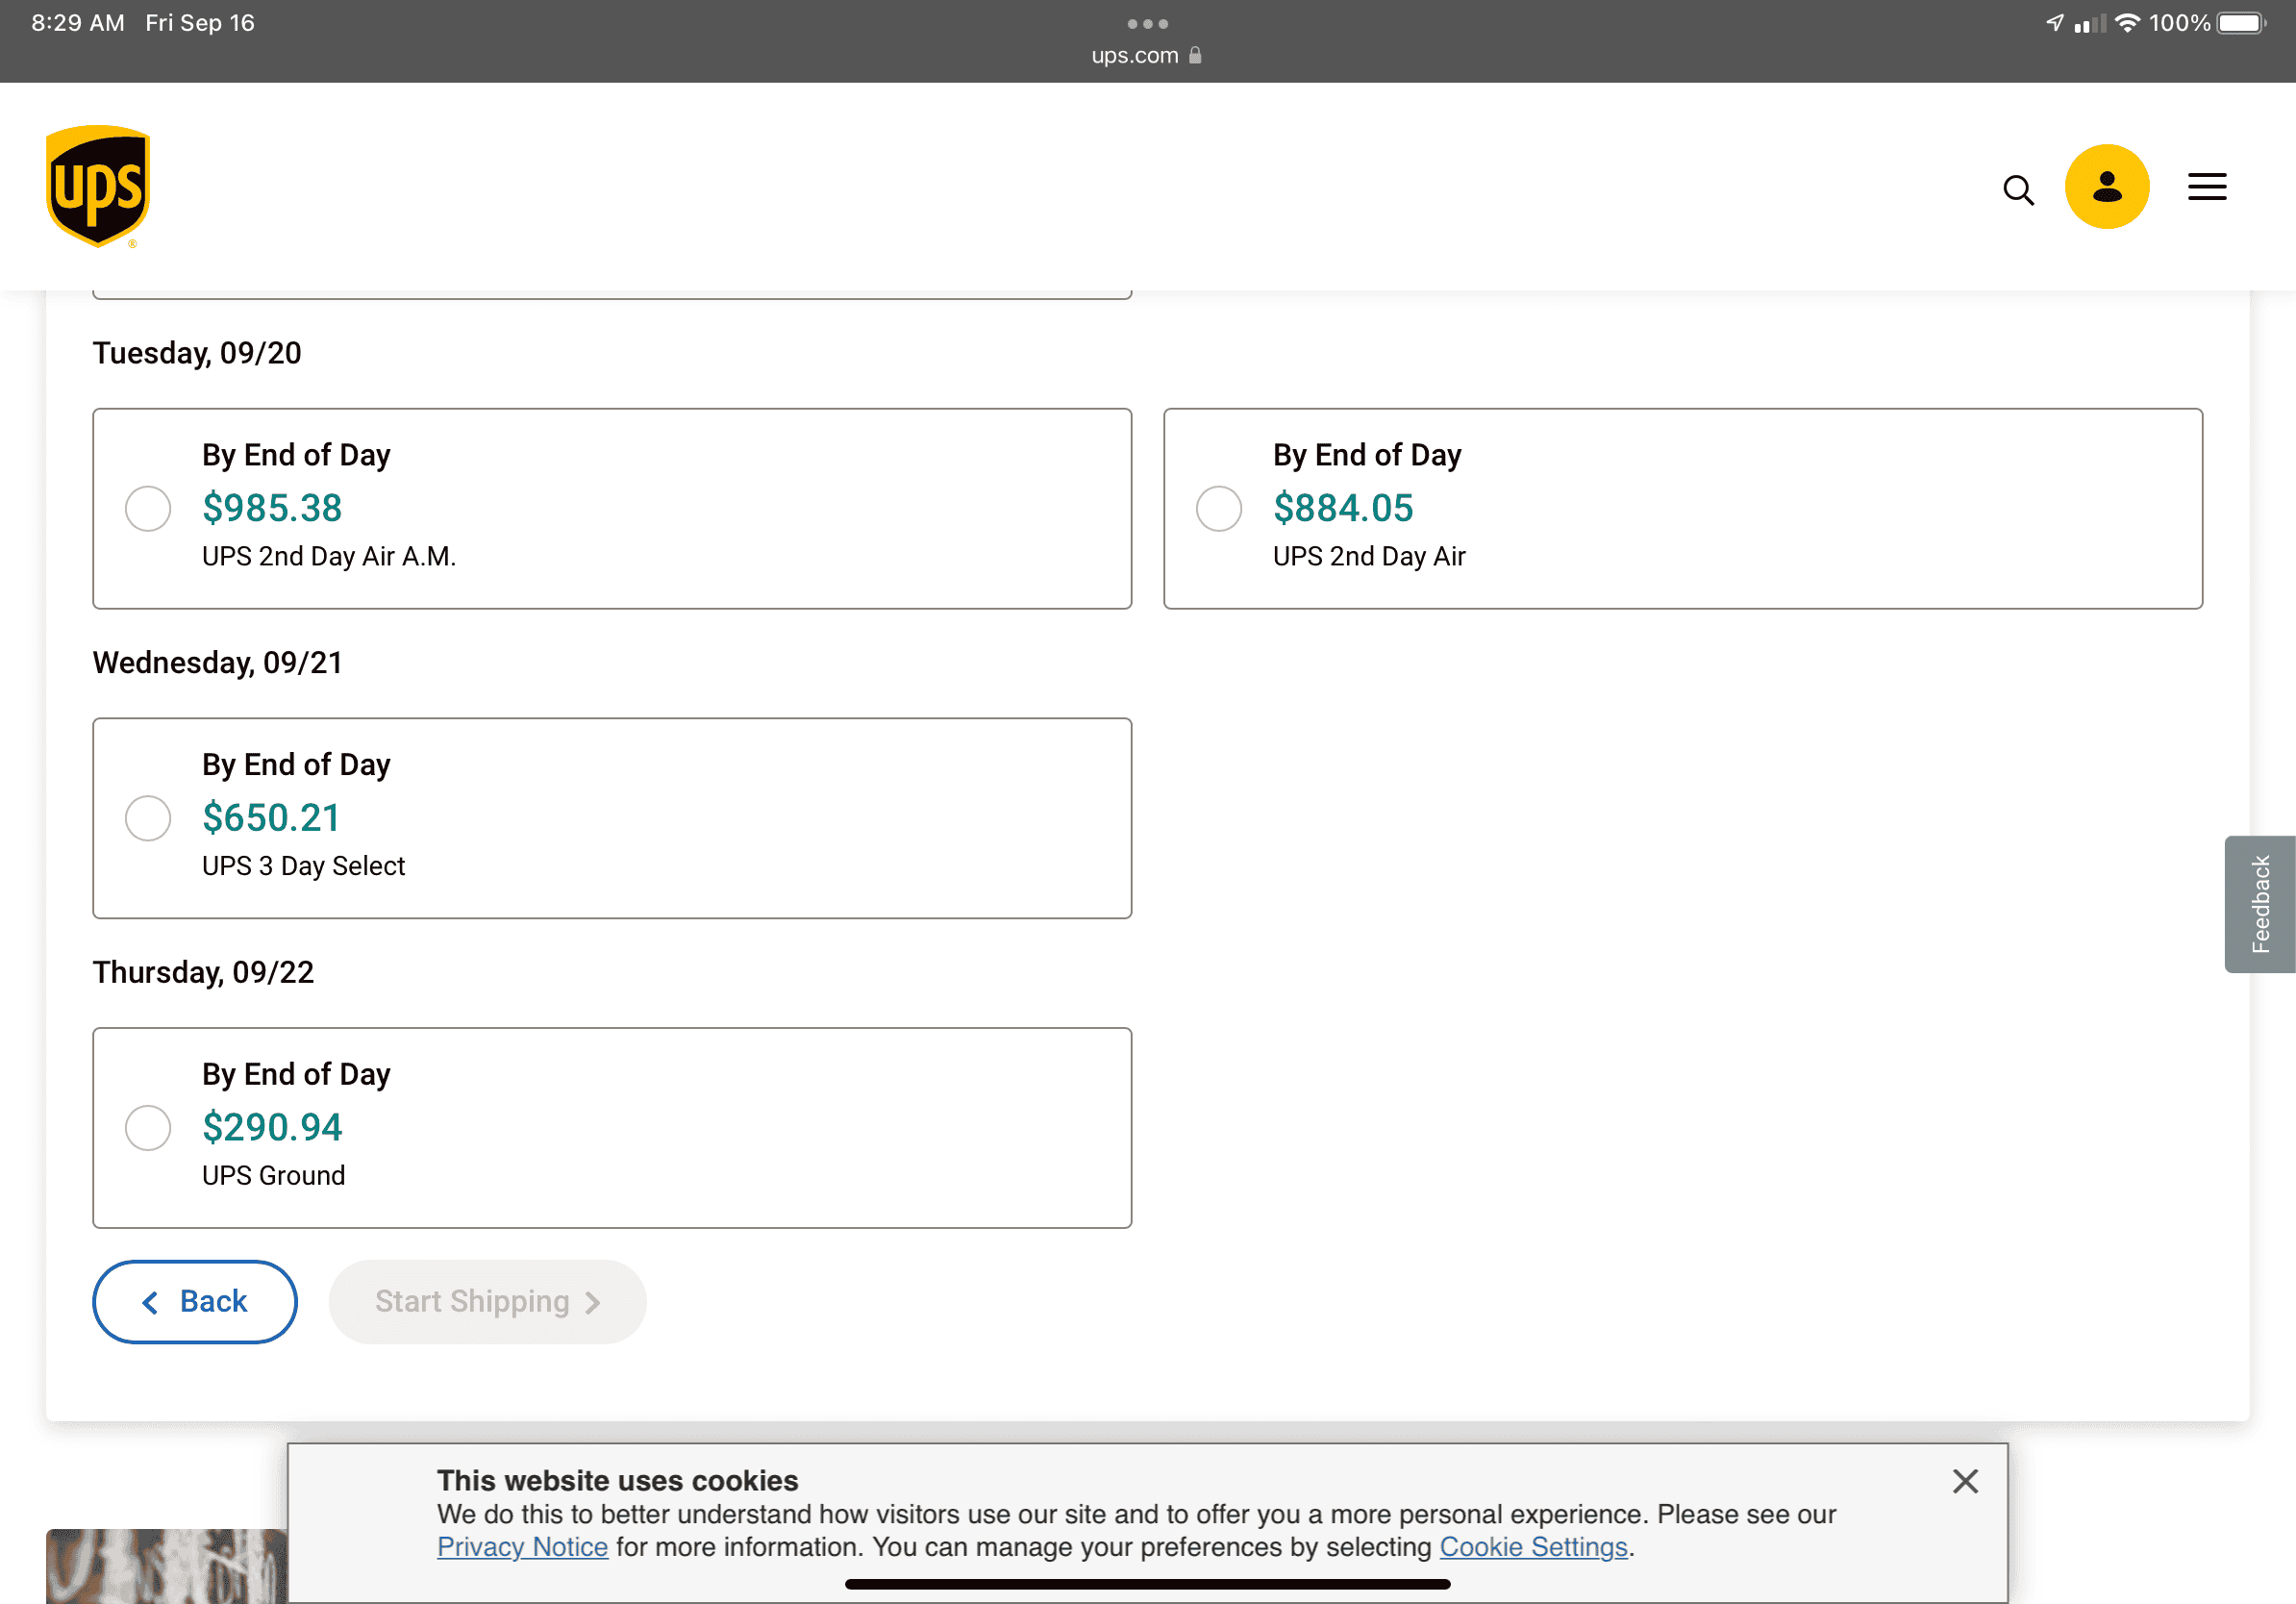The image size is (2296, 1604).
Task: Select UPS 2nd Day Air A.M. radio button
Action: pos(148,509)
